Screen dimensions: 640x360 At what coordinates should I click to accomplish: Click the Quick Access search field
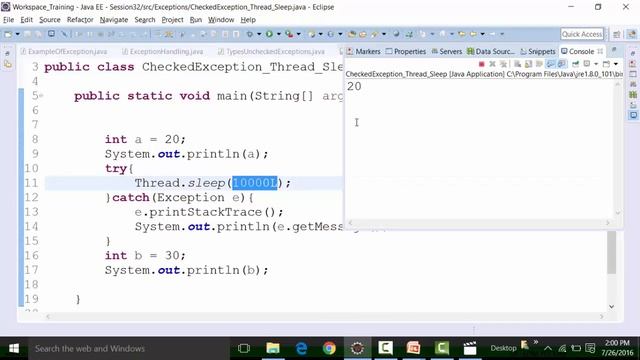(582, 34)
